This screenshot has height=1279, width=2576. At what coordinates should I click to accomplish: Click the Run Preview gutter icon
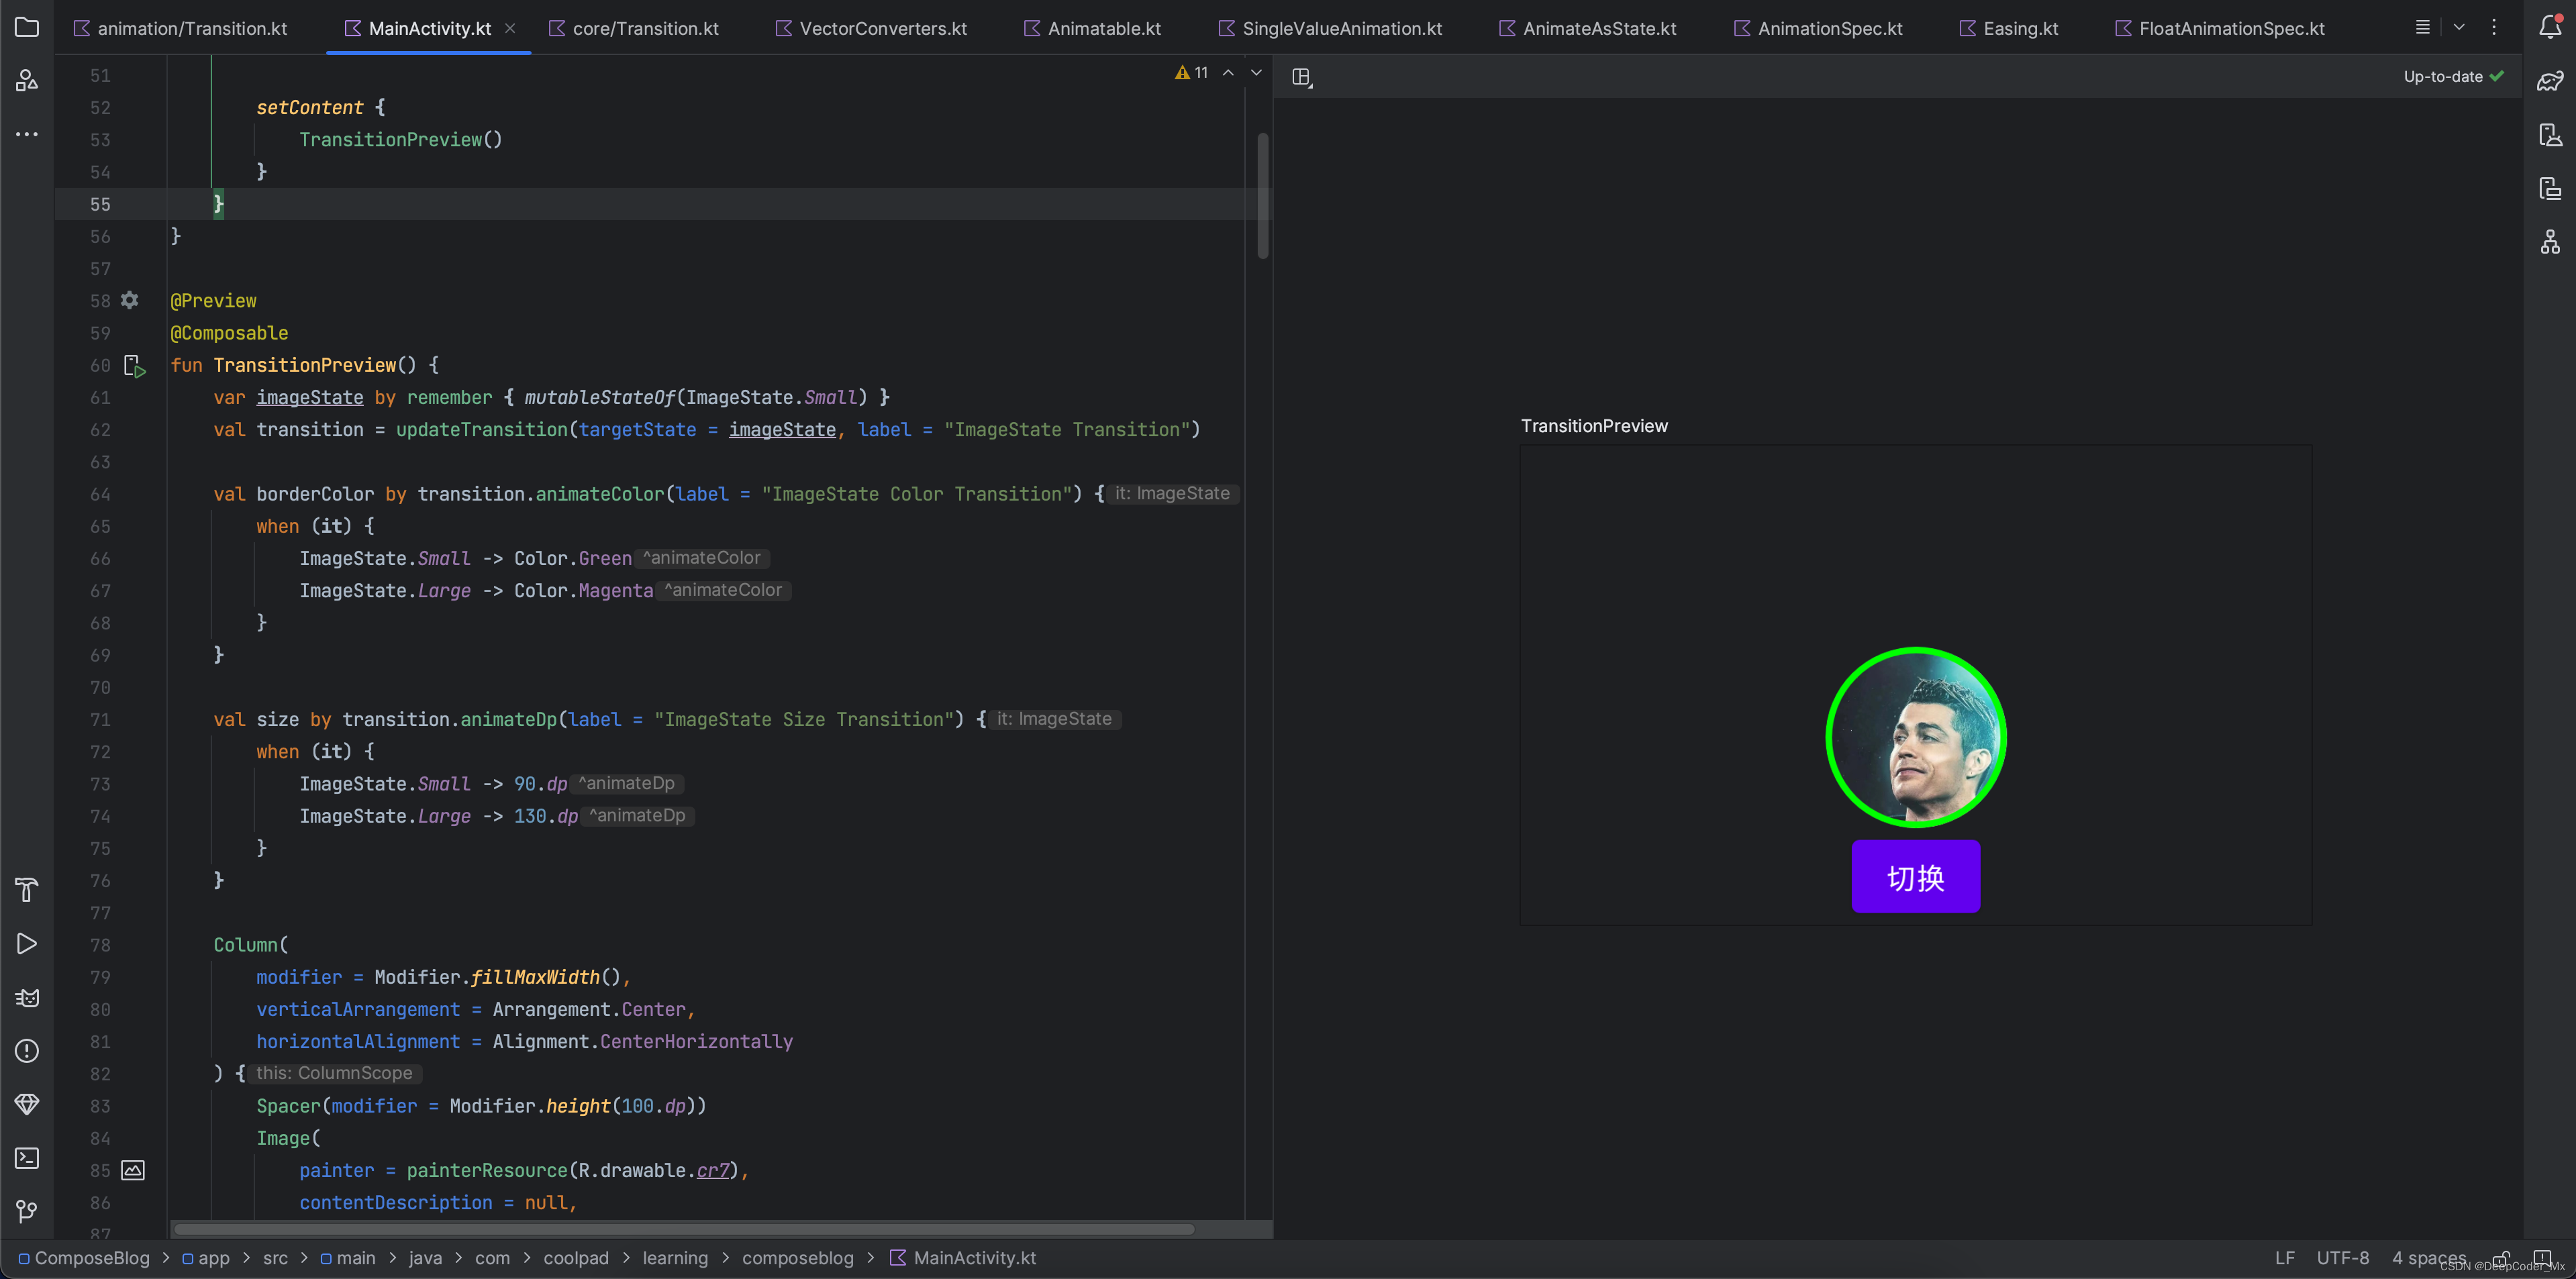point(134,366)
